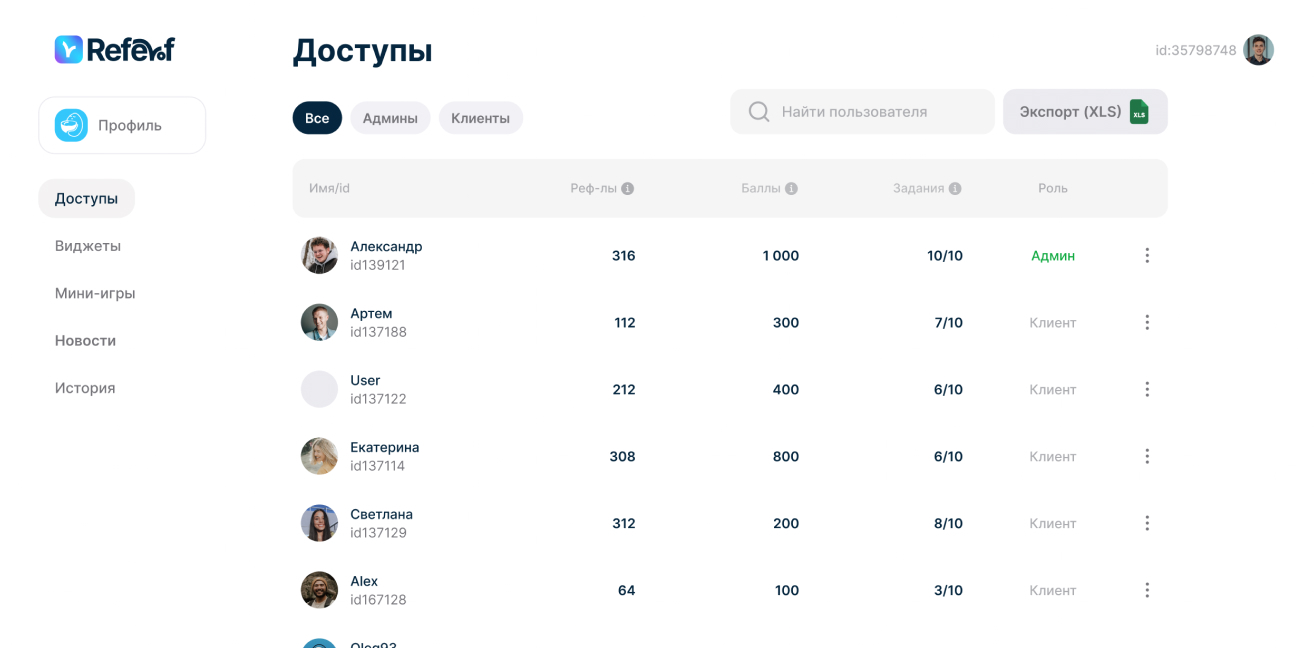Open the actions menu for Екатерина
The image size is (1314, 648).
tap(1147, 456)
